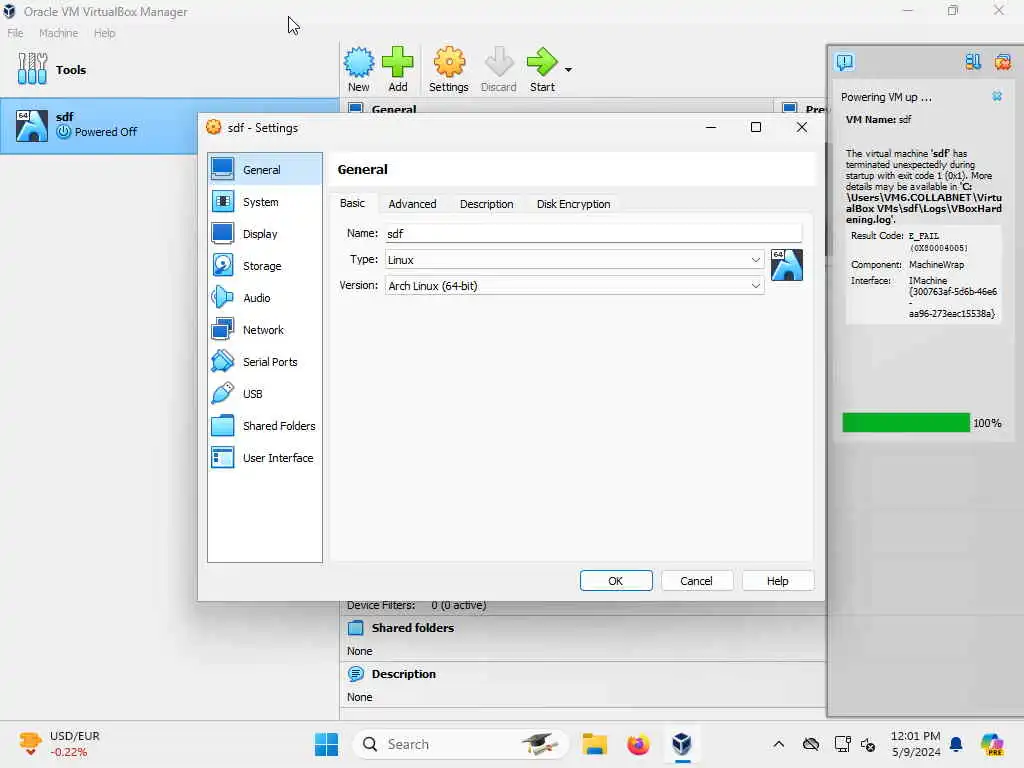The width and height of the screenshot is (1024, 768).
Task: Open the System settings category
Action: point(264,202)
